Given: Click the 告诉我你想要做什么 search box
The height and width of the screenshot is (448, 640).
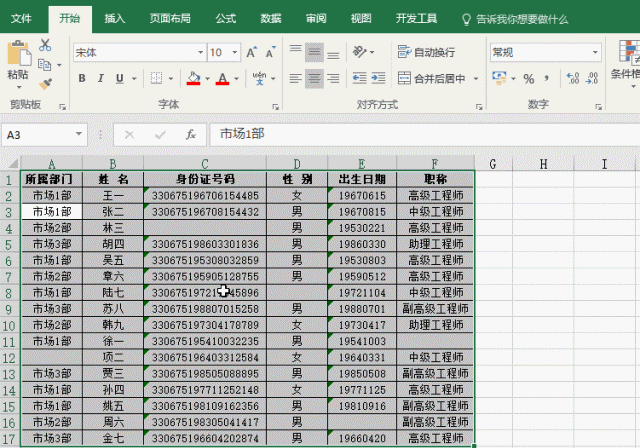Looking at the screenshot, I should 515,19.
